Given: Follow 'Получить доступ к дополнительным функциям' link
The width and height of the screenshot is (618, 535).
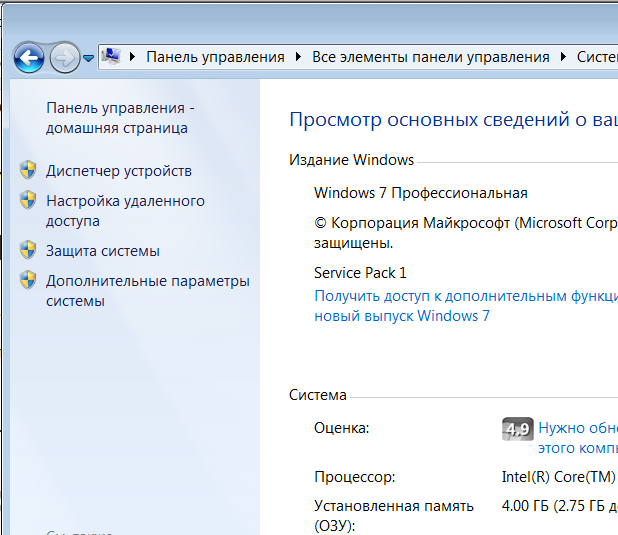Looking at the screenshot, I should [x=464, y=296].
